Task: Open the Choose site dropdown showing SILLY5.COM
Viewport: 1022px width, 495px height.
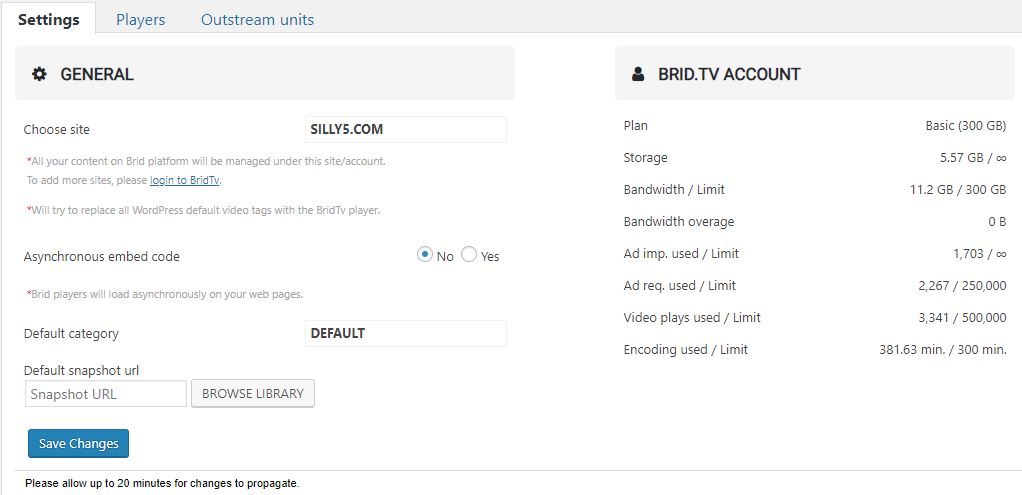Action: pos(405,129)
